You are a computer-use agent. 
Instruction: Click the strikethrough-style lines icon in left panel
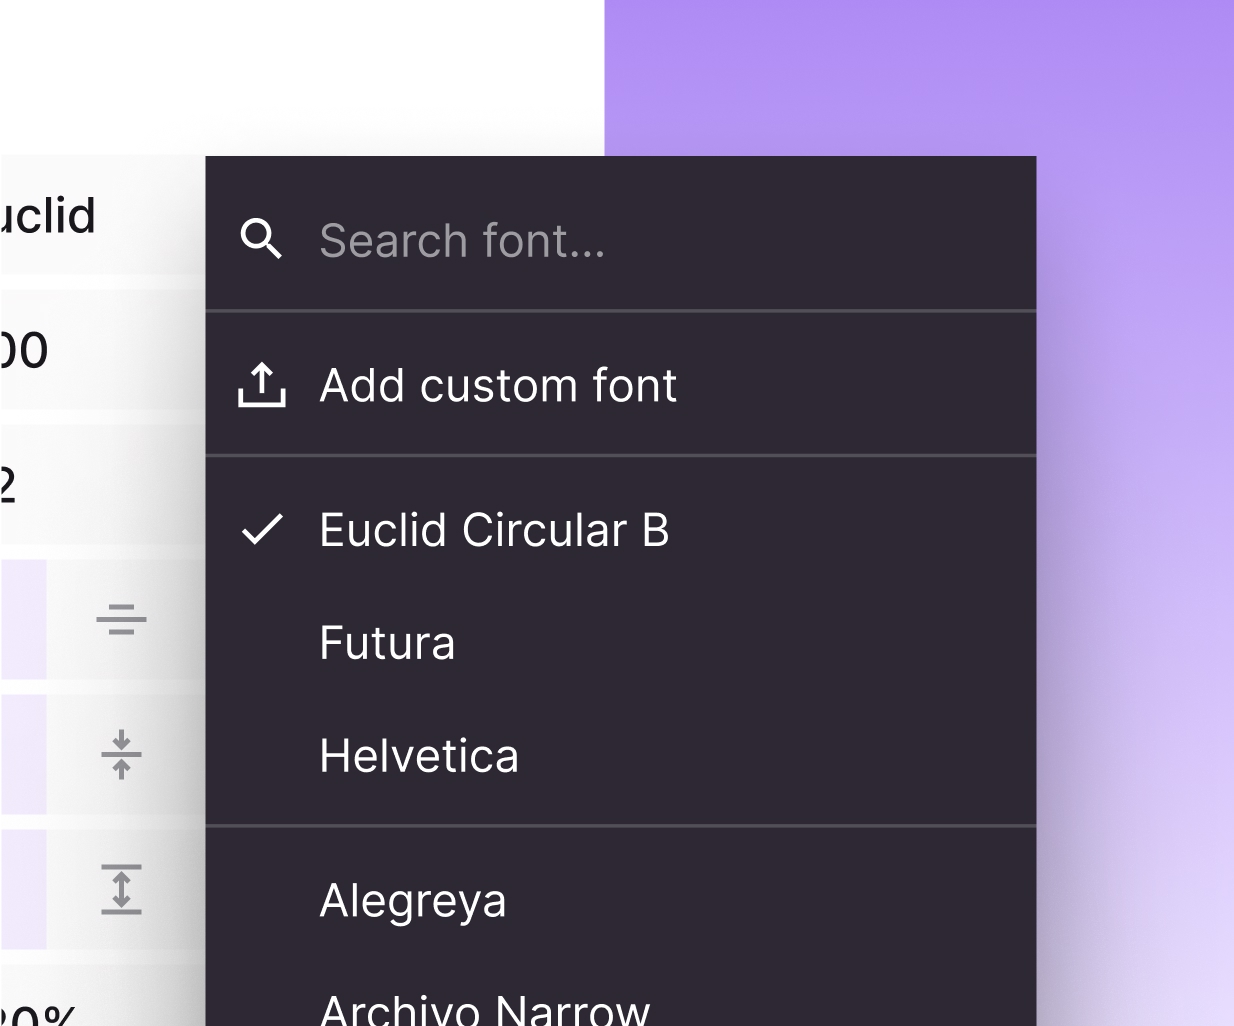pos(121,619)
